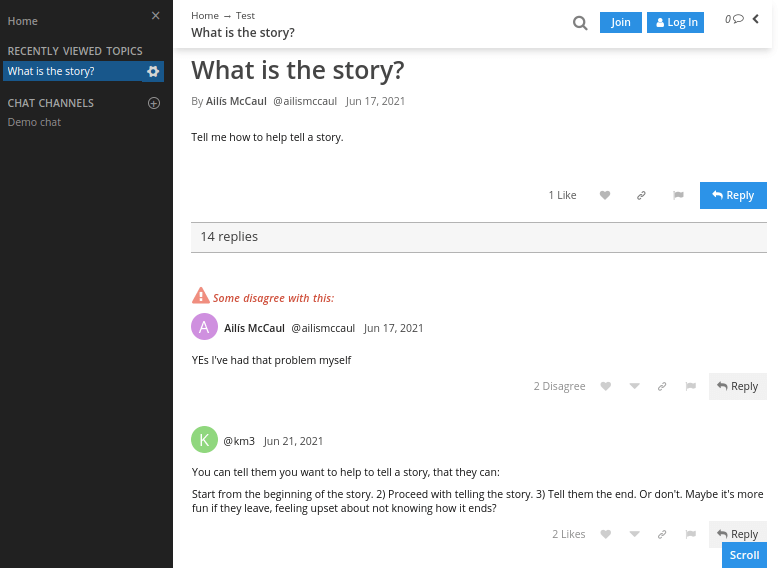Image resolution: width=782 pixels, height=568 pixels.
Task: Collapse the panel with the left chevron
Action: (756, 19)
